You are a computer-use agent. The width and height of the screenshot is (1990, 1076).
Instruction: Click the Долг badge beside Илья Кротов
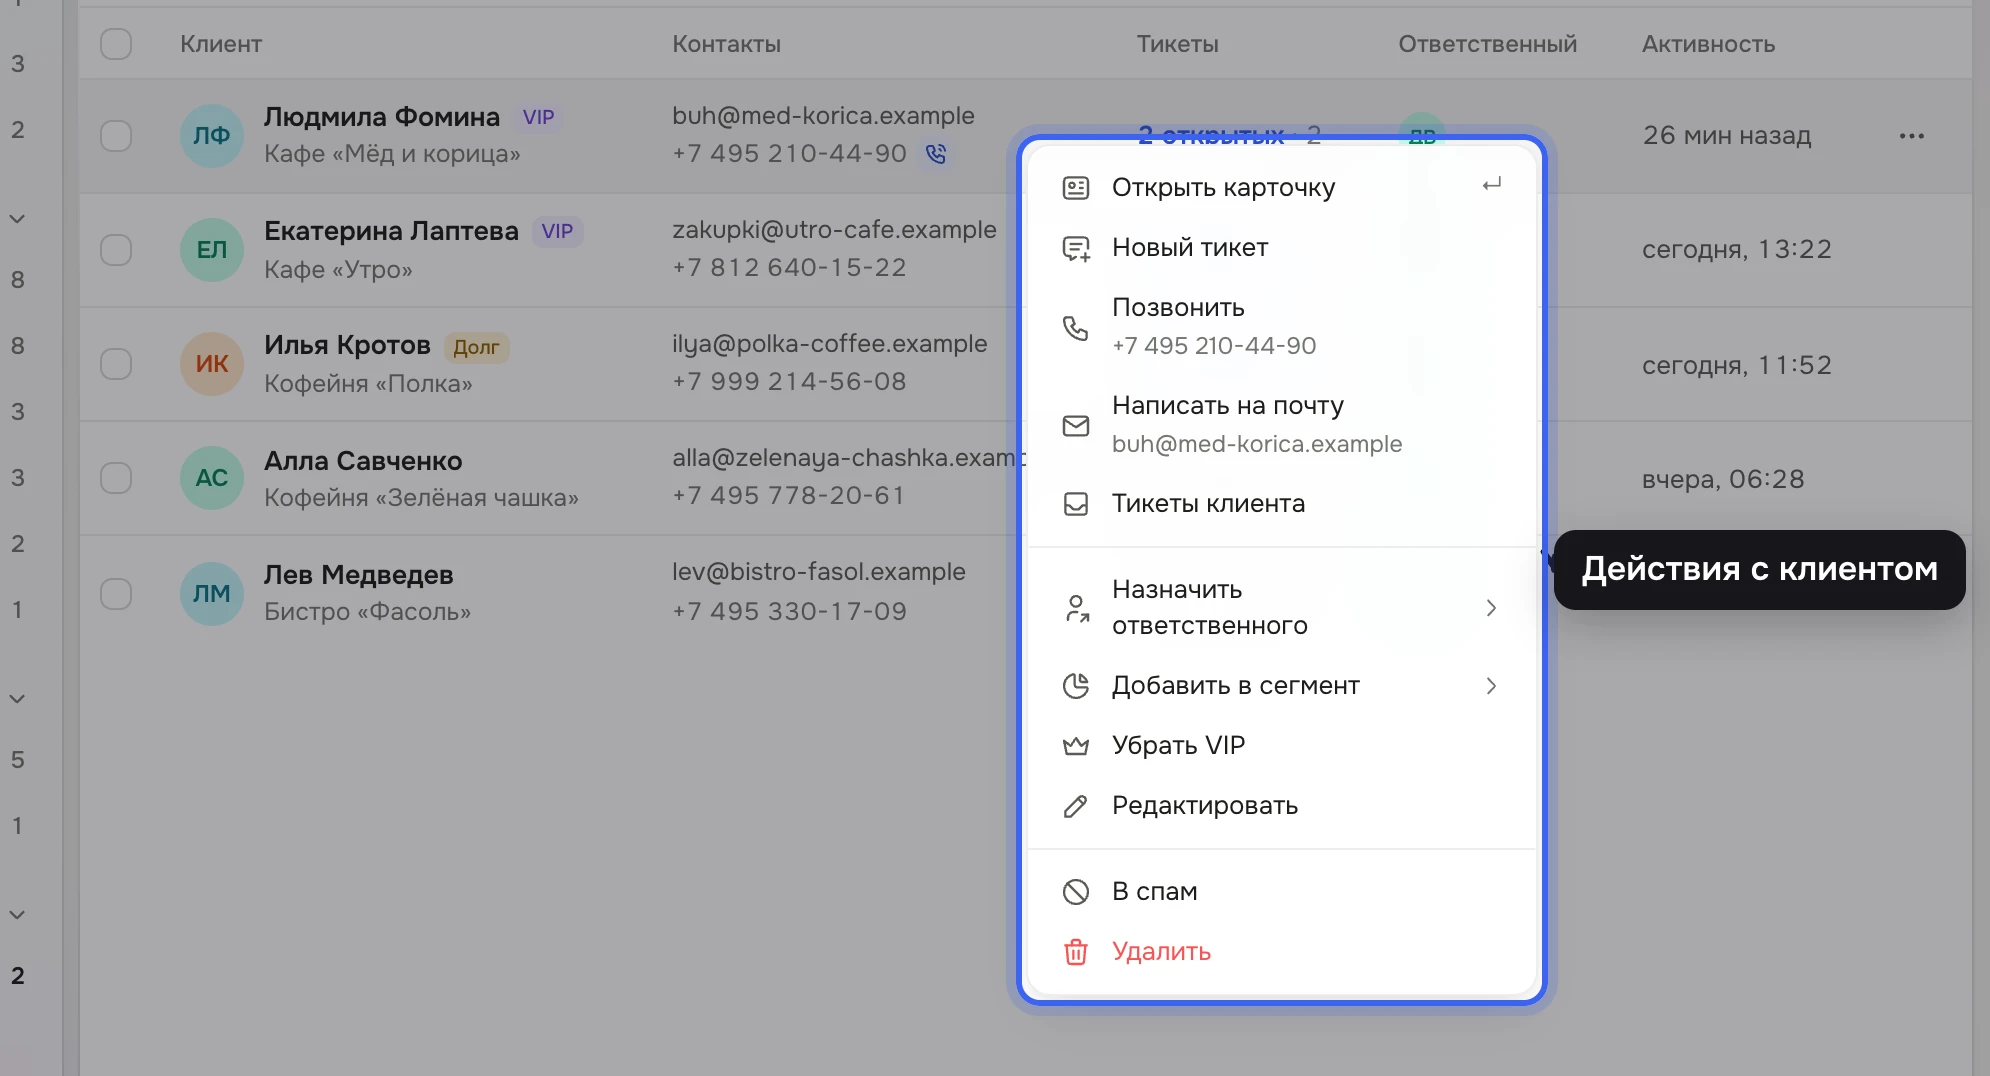point(476,347)
